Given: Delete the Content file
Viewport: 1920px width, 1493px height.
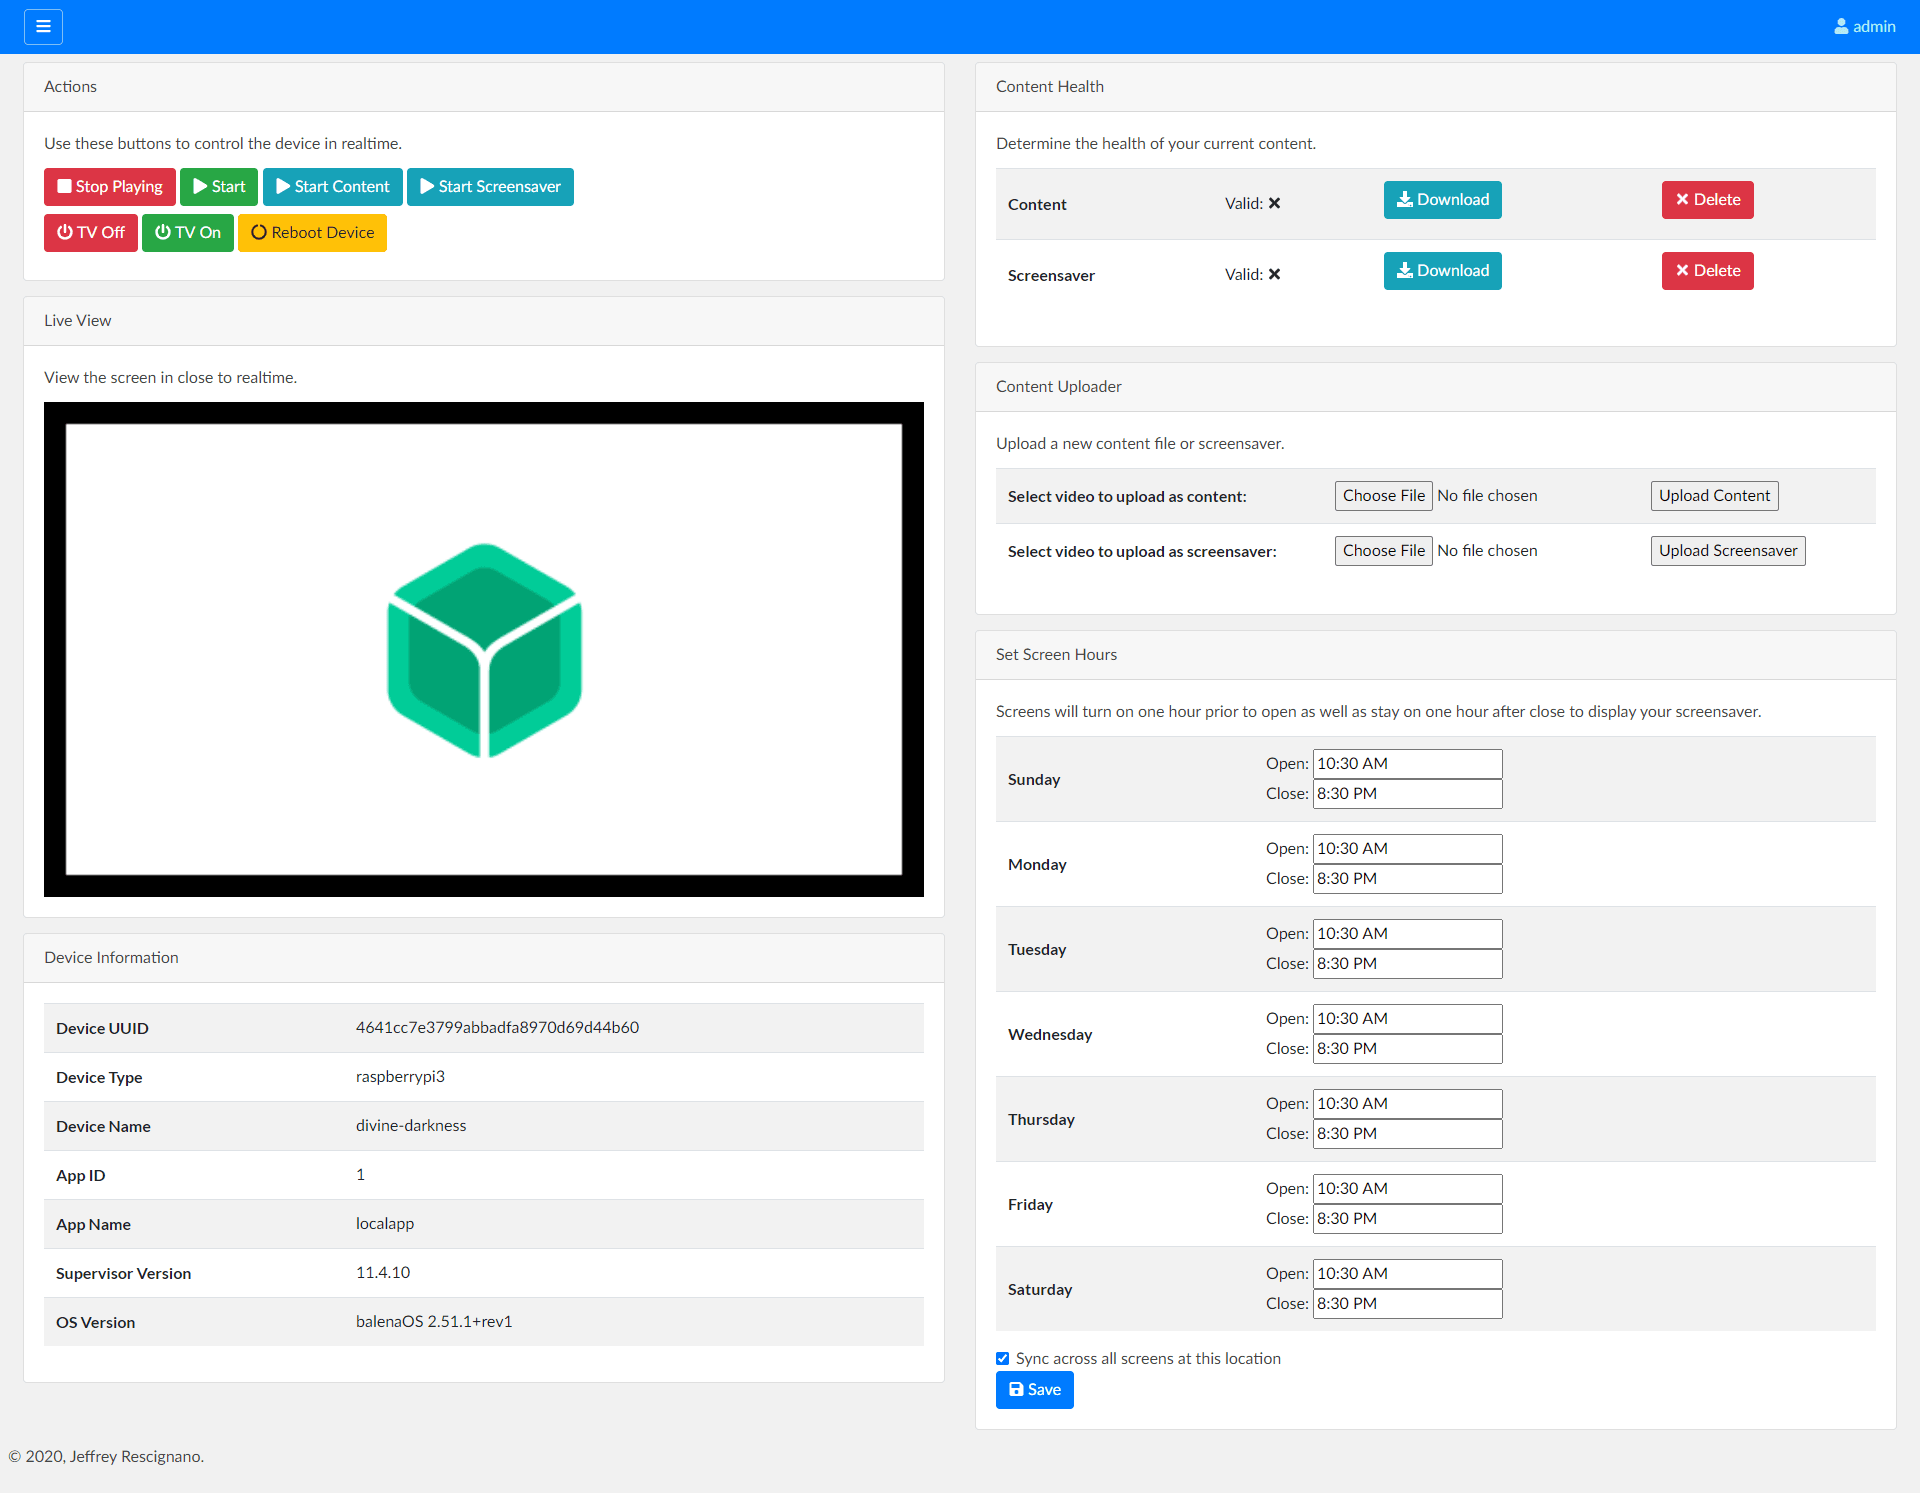Looking at the screenshot, I should tap(1708, 200).
